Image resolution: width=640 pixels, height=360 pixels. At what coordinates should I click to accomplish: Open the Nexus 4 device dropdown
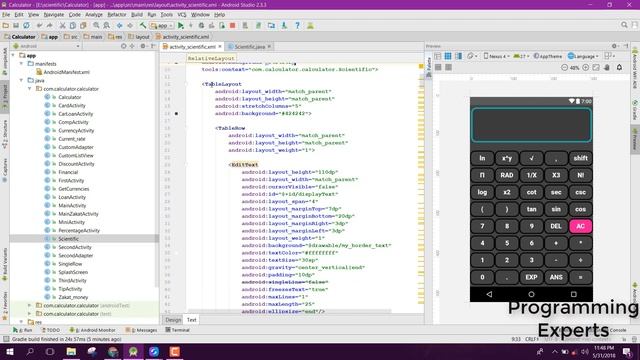497,56
